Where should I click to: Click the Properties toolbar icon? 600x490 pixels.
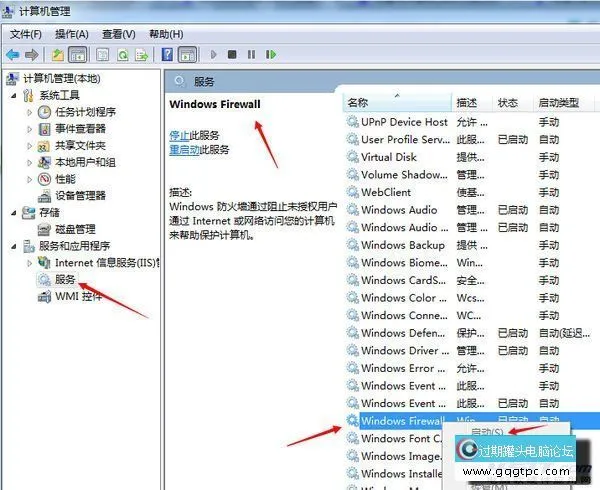coord(103,55)
